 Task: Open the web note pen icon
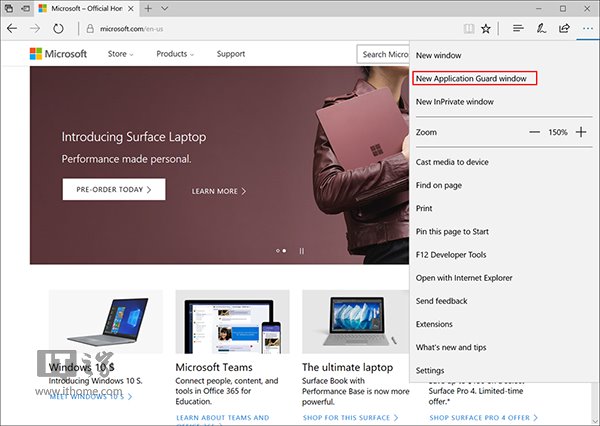point(541,28)
